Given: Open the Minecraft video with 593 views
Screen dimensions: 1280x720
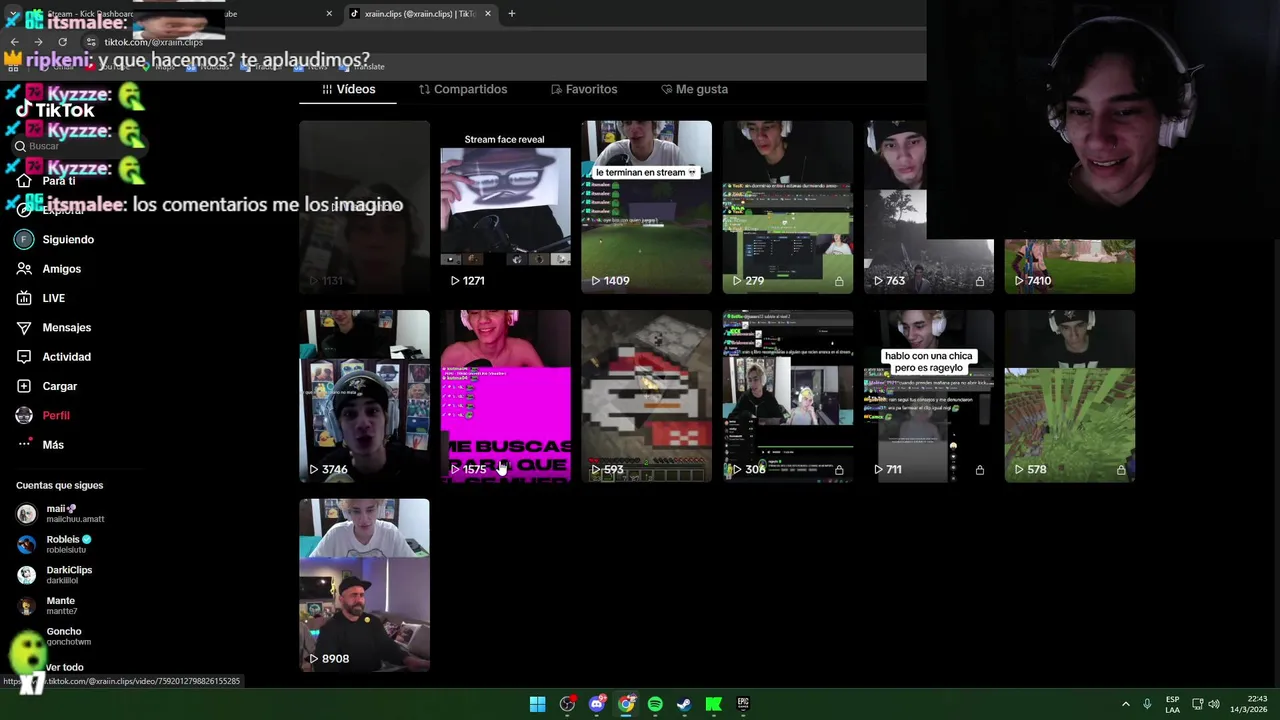Looking at the screenshot, I should coord(646,396).
